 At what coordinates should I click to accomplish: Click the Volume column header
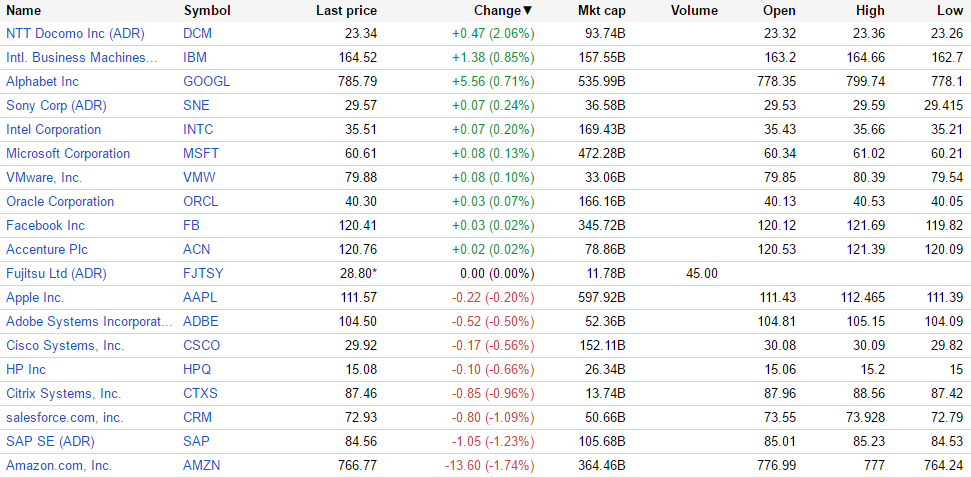(694, 10)
